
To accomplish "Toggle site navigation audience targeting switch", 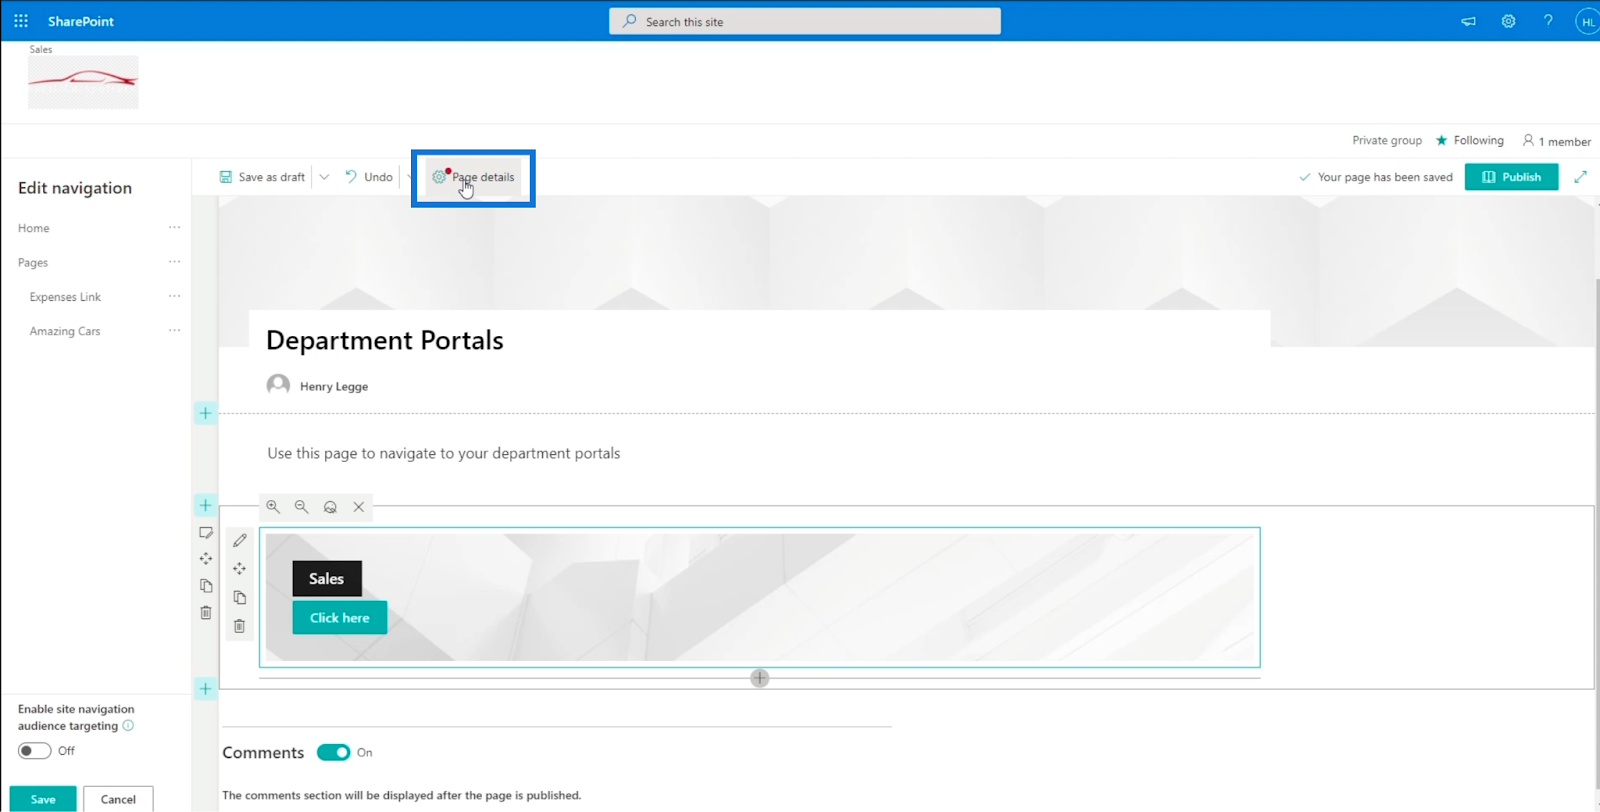I will click(34, 751).
